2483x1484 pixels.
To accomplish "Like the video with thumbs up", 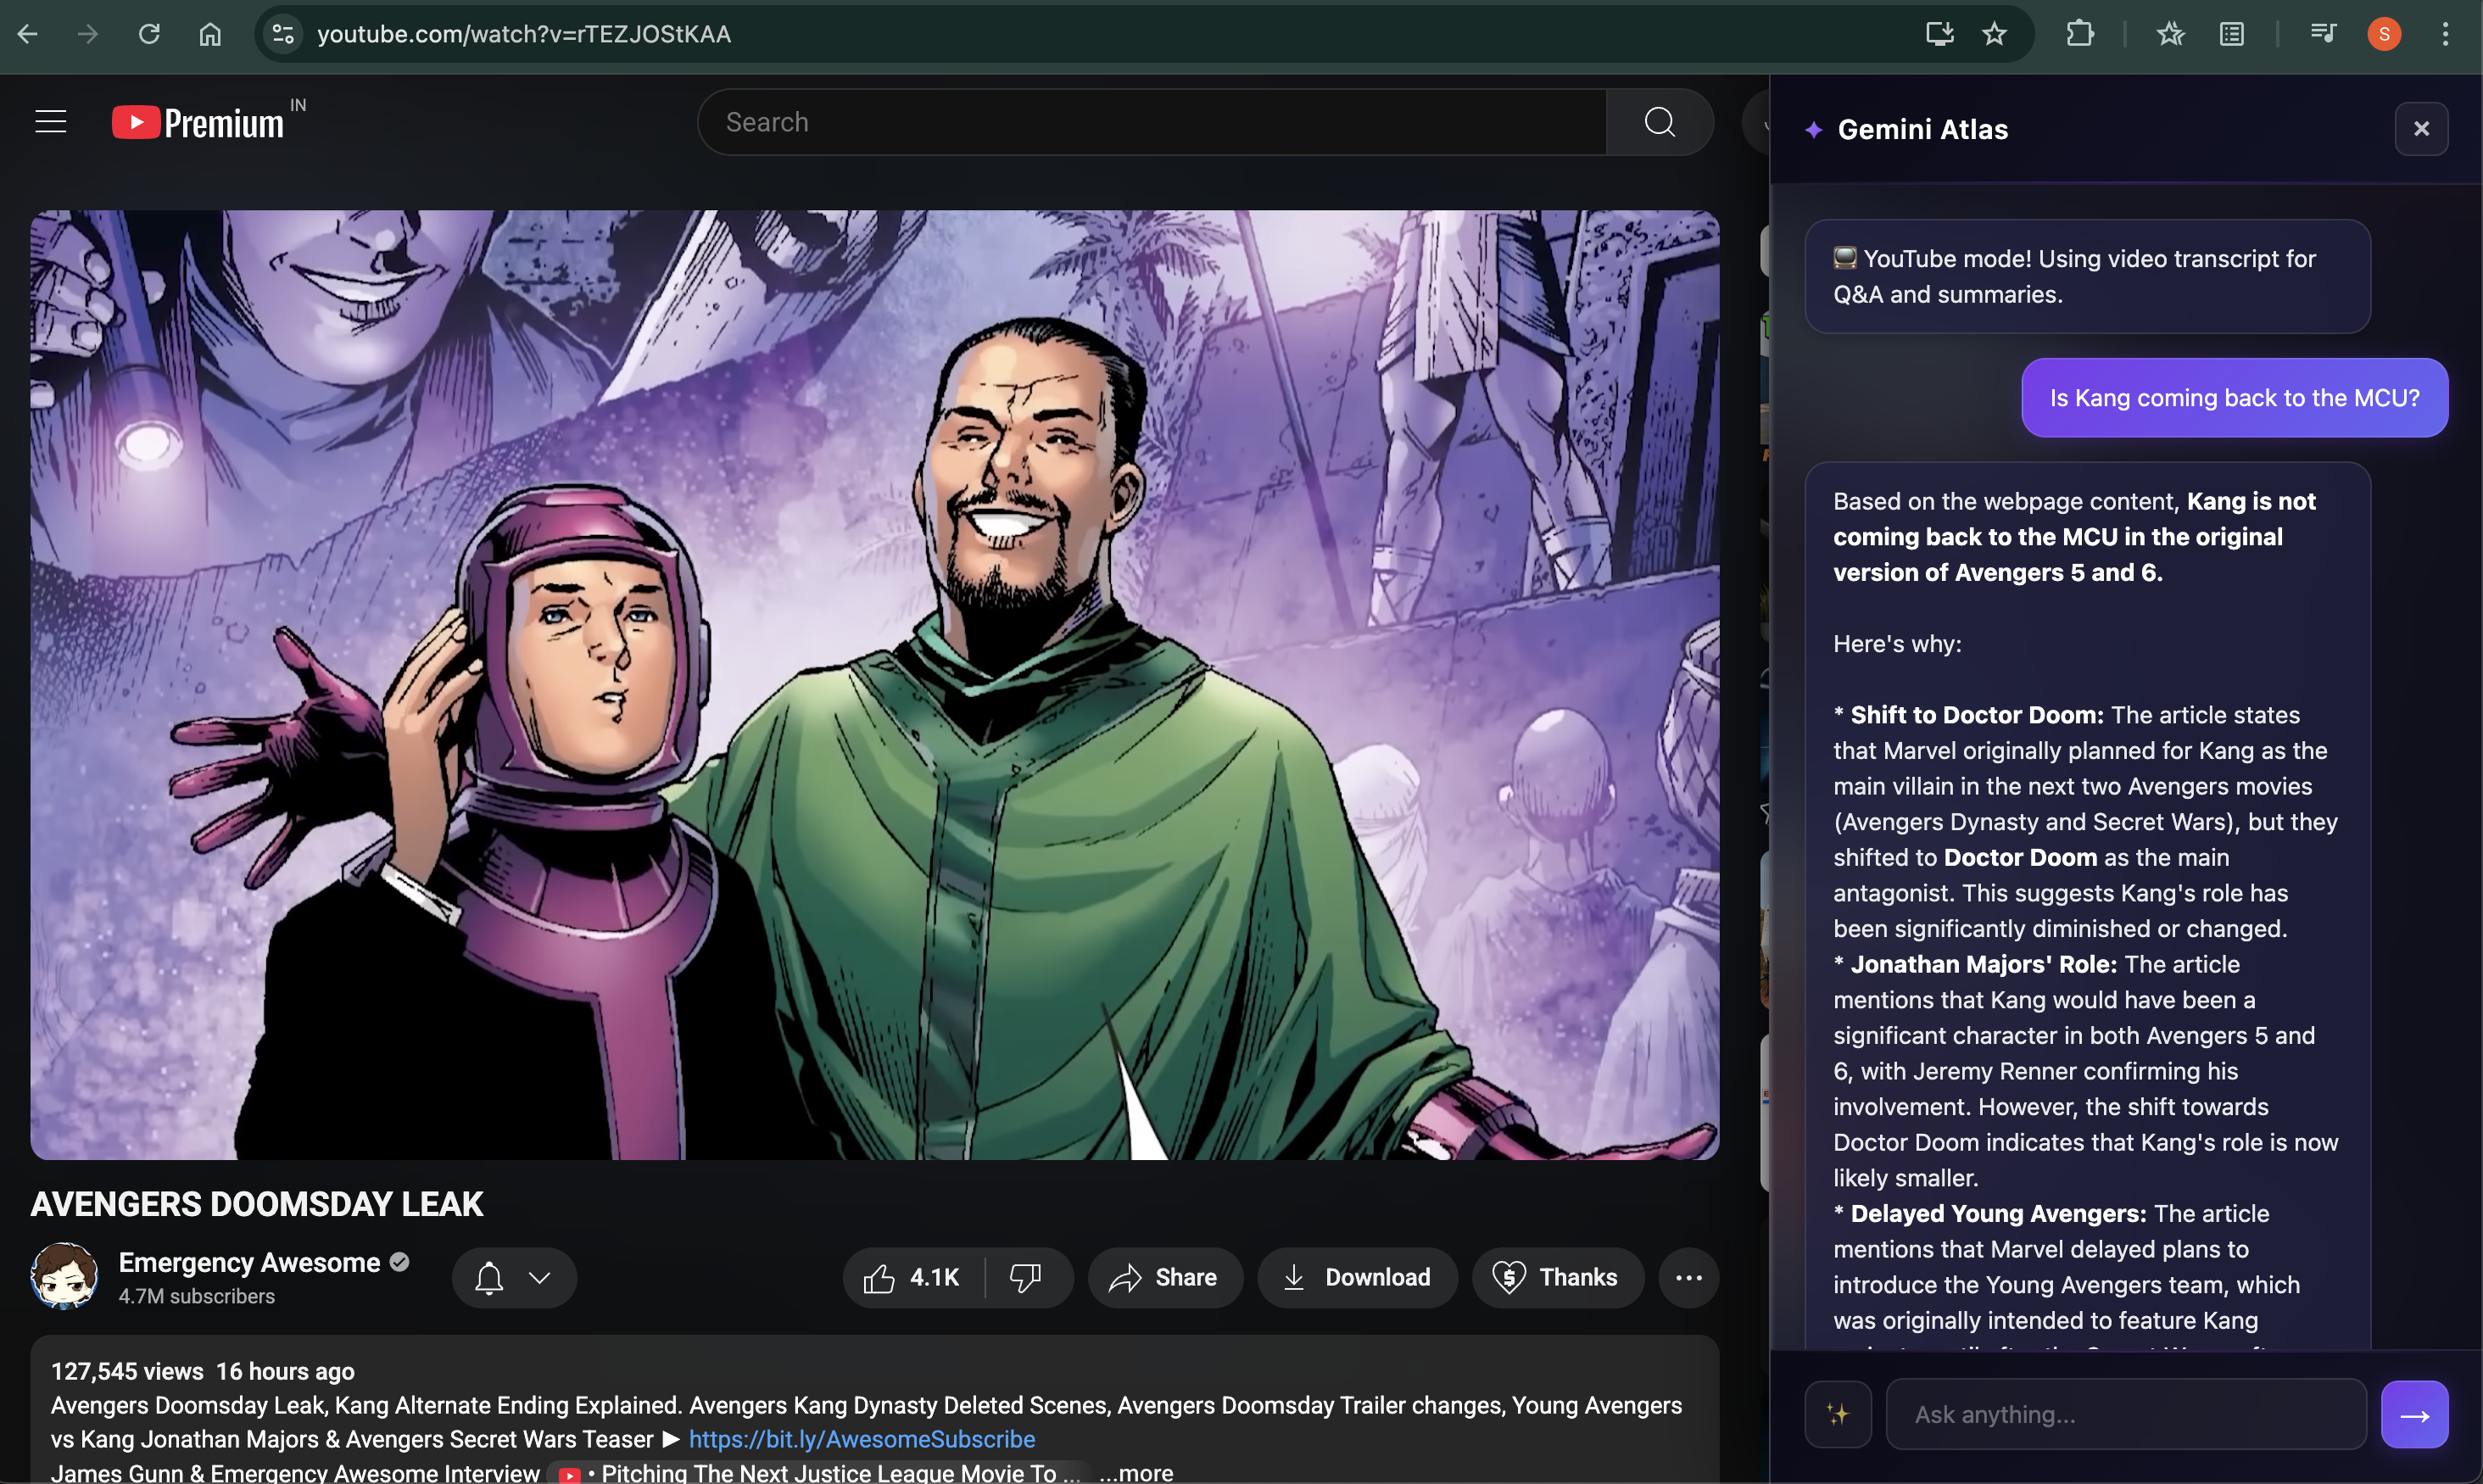I will (912, 1277).
